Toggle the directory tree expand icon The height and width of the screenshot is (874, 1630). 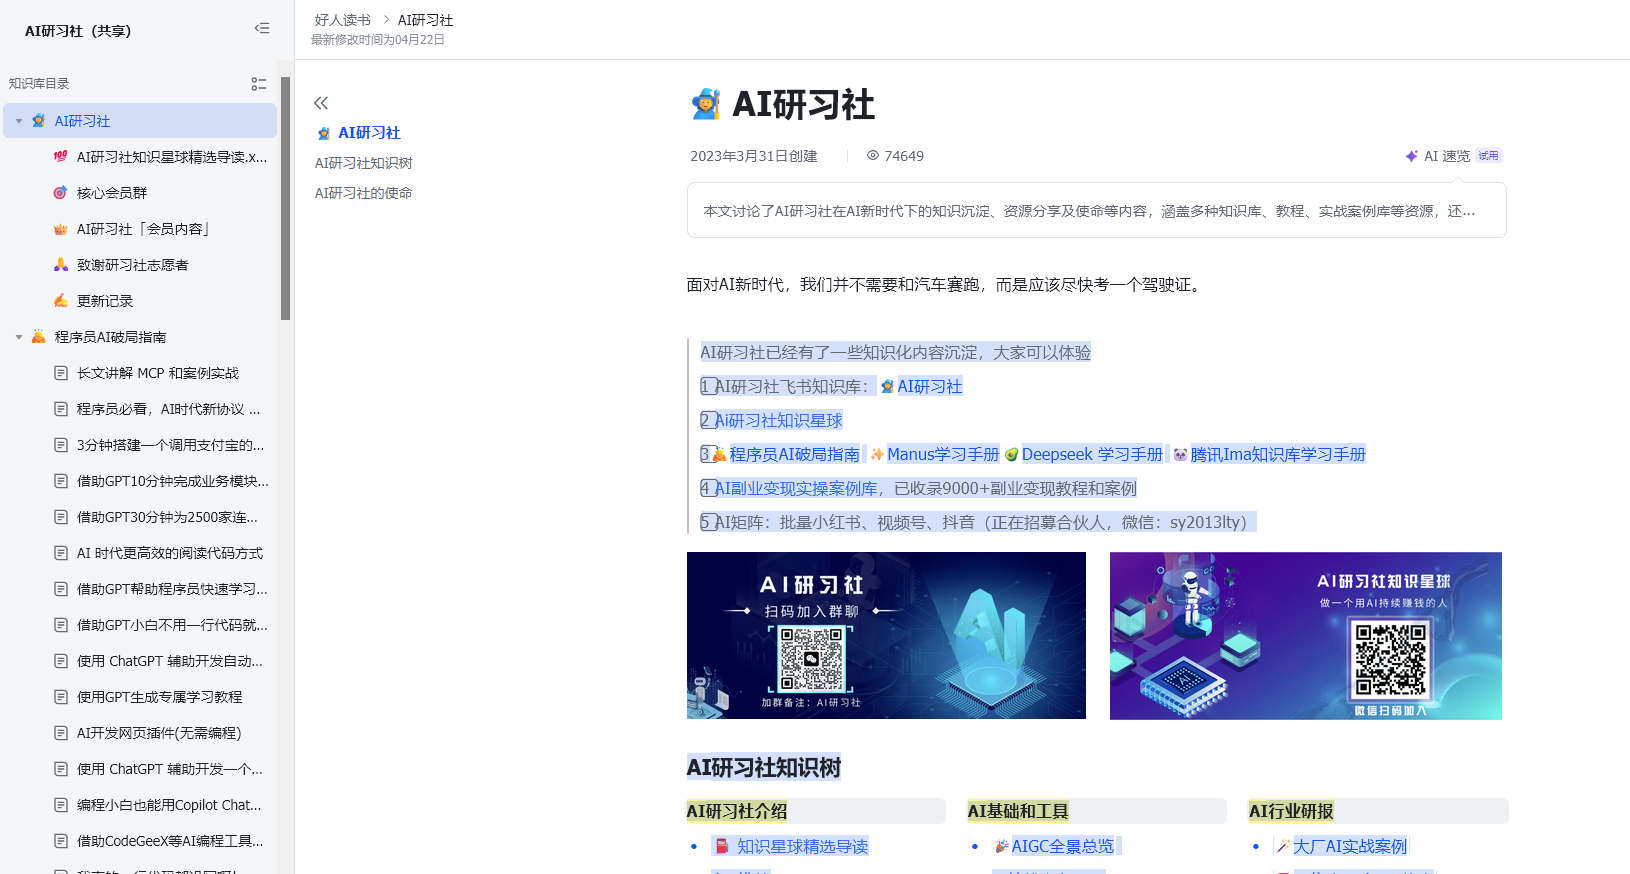[258, 84]
